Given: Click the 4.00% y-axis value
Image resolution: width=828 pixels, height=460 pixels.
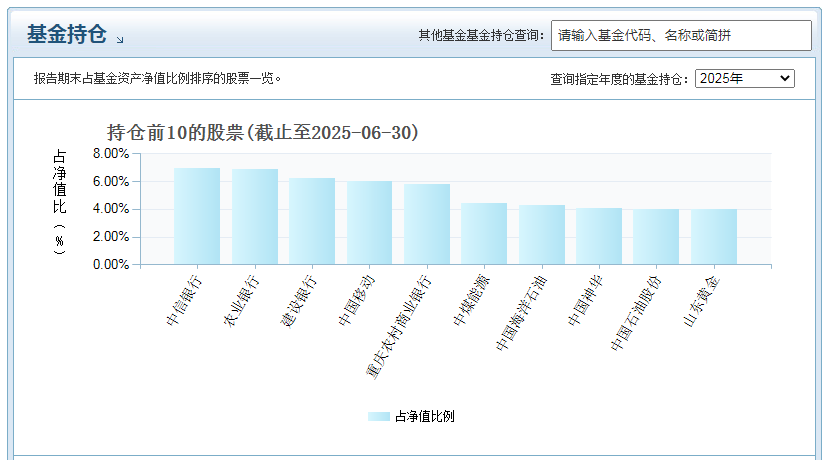Looking at the screenshot, I should [111, 209].
